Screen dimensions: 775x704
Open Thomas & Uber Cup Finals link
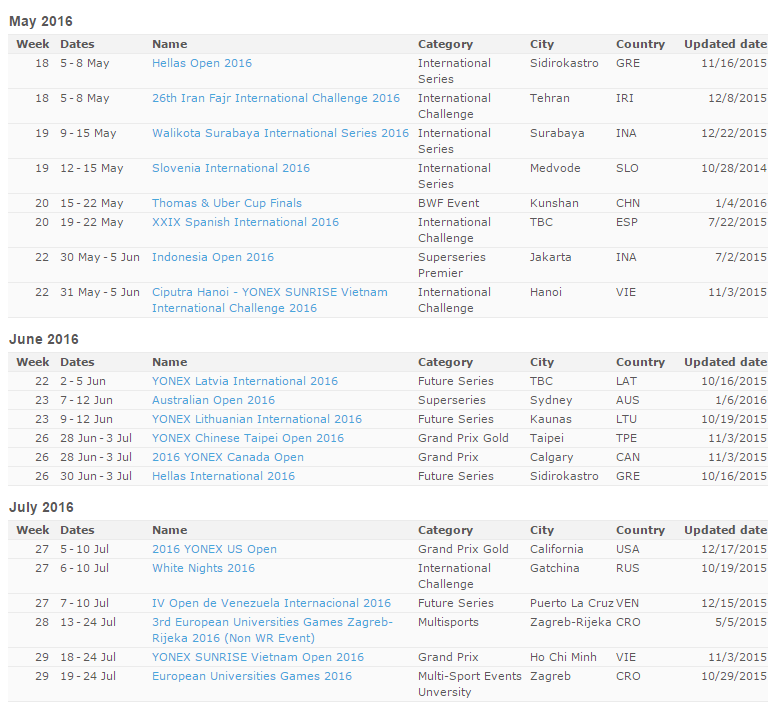[x=227, y=203]
